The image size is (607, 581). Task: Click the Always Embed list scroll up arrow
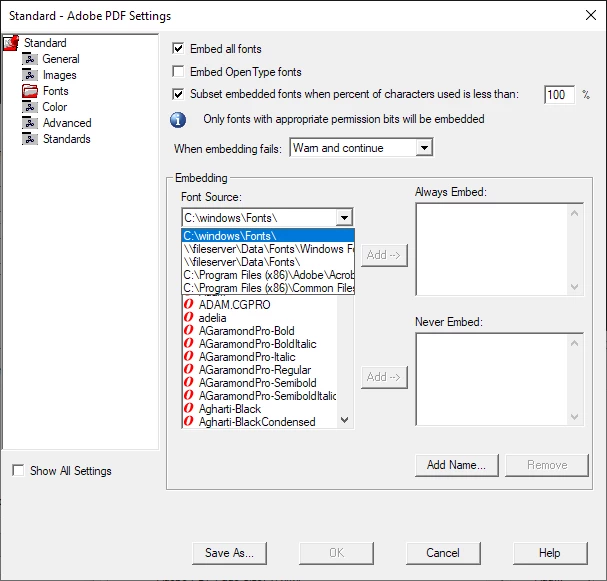point(574,213)
